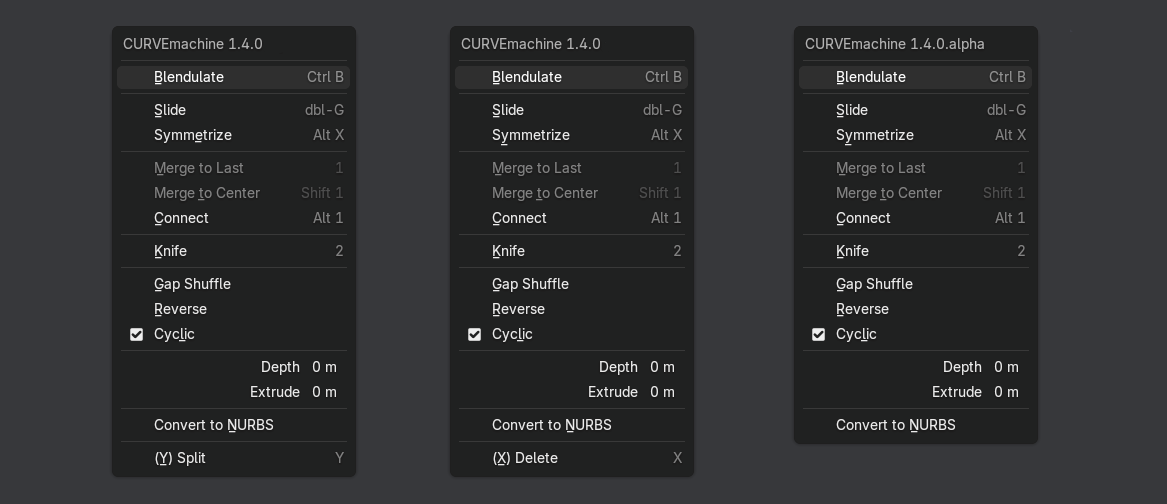Toggle Cyclic checkbox in left menu
This screenshot has height=504, width=1167.
[136, 334]
